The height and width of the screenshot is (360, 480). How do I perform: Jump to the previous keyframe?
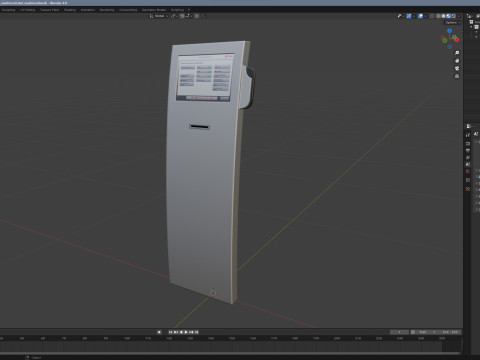pos(176,332)
